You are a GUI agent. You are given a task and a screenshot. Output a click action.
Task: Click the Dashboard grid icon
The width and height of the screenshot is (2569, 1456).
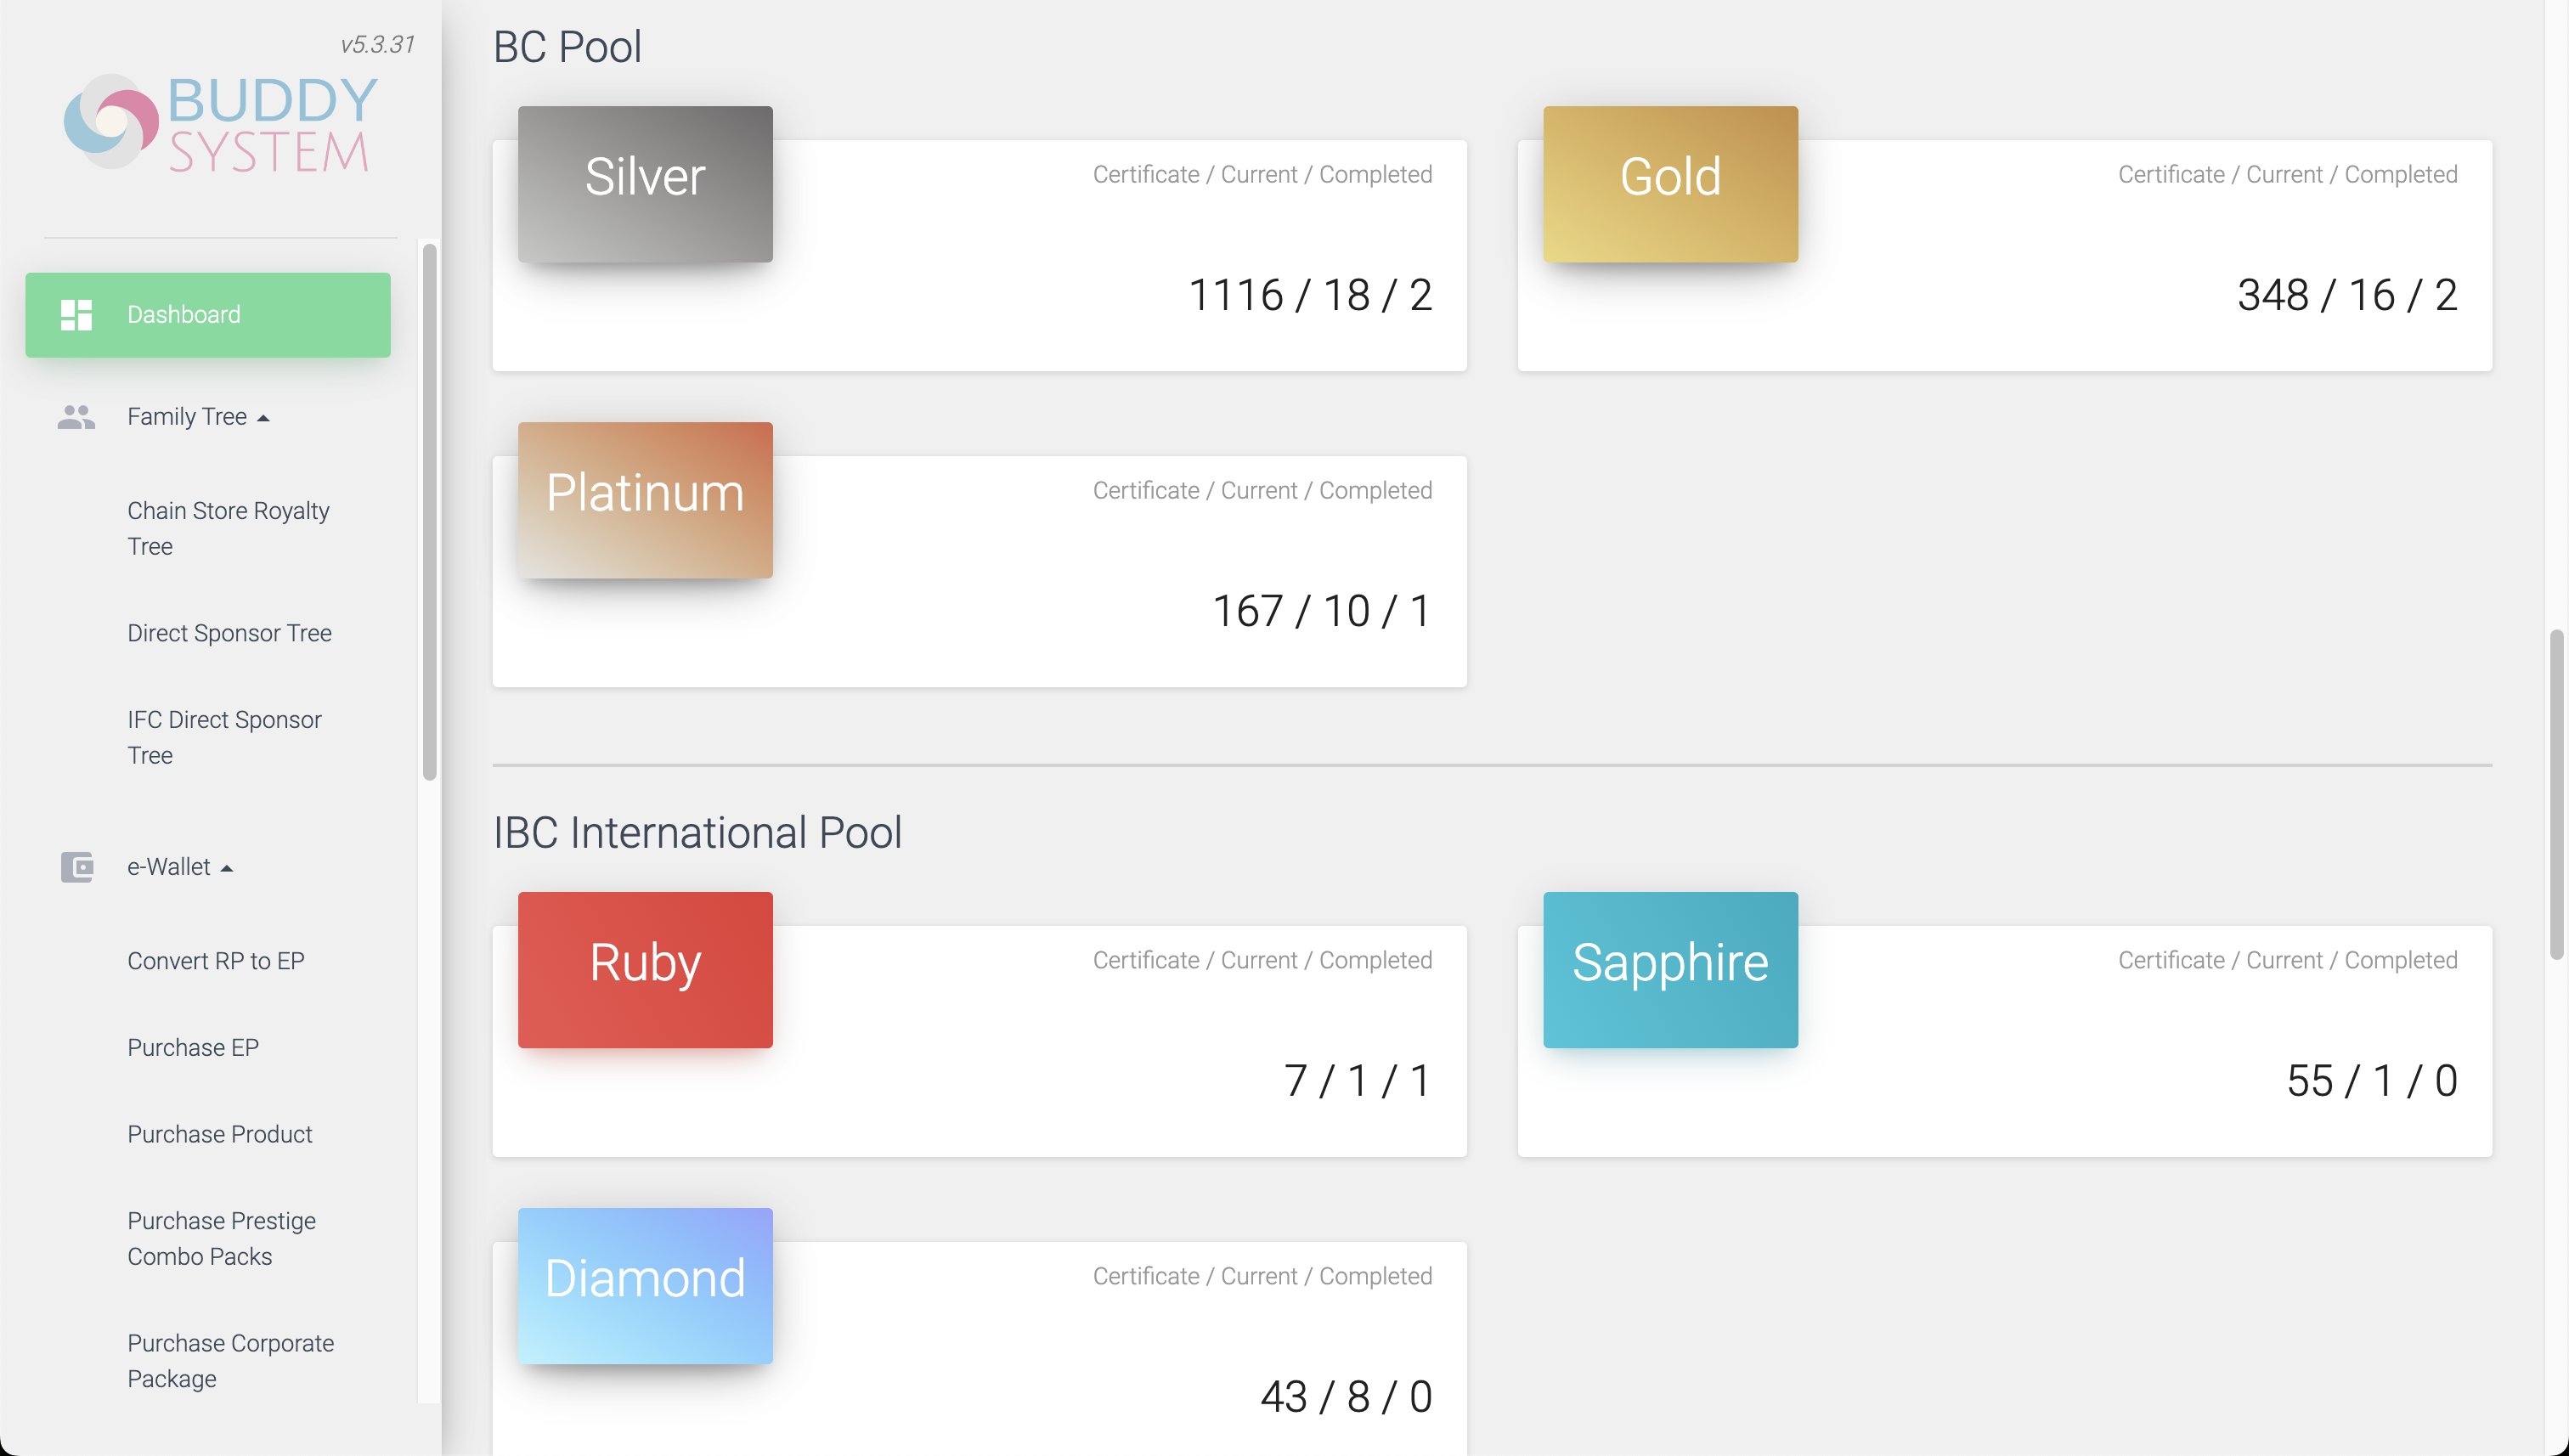click(76, 315)
